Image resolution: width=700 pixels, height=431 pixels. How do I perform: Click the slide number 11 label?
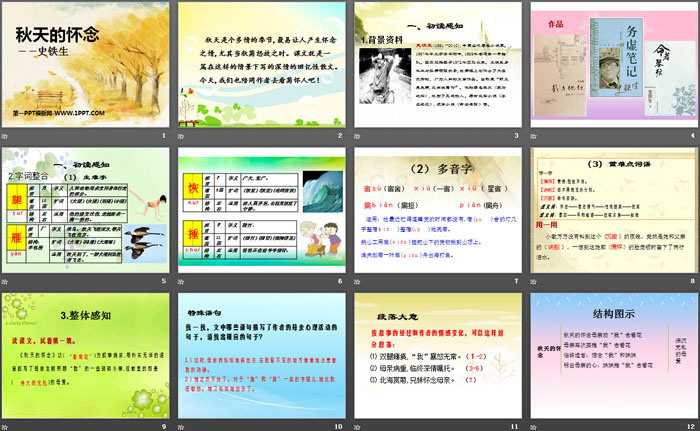(515, 427)
